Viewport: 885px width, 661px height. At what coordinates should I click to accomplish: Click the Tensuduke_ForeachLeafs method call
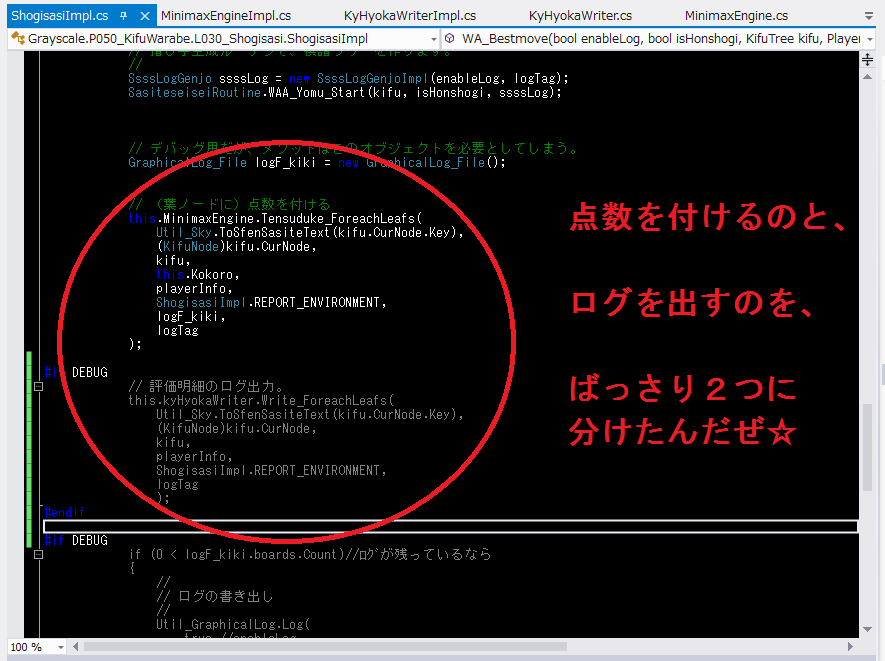coord(339,218)
